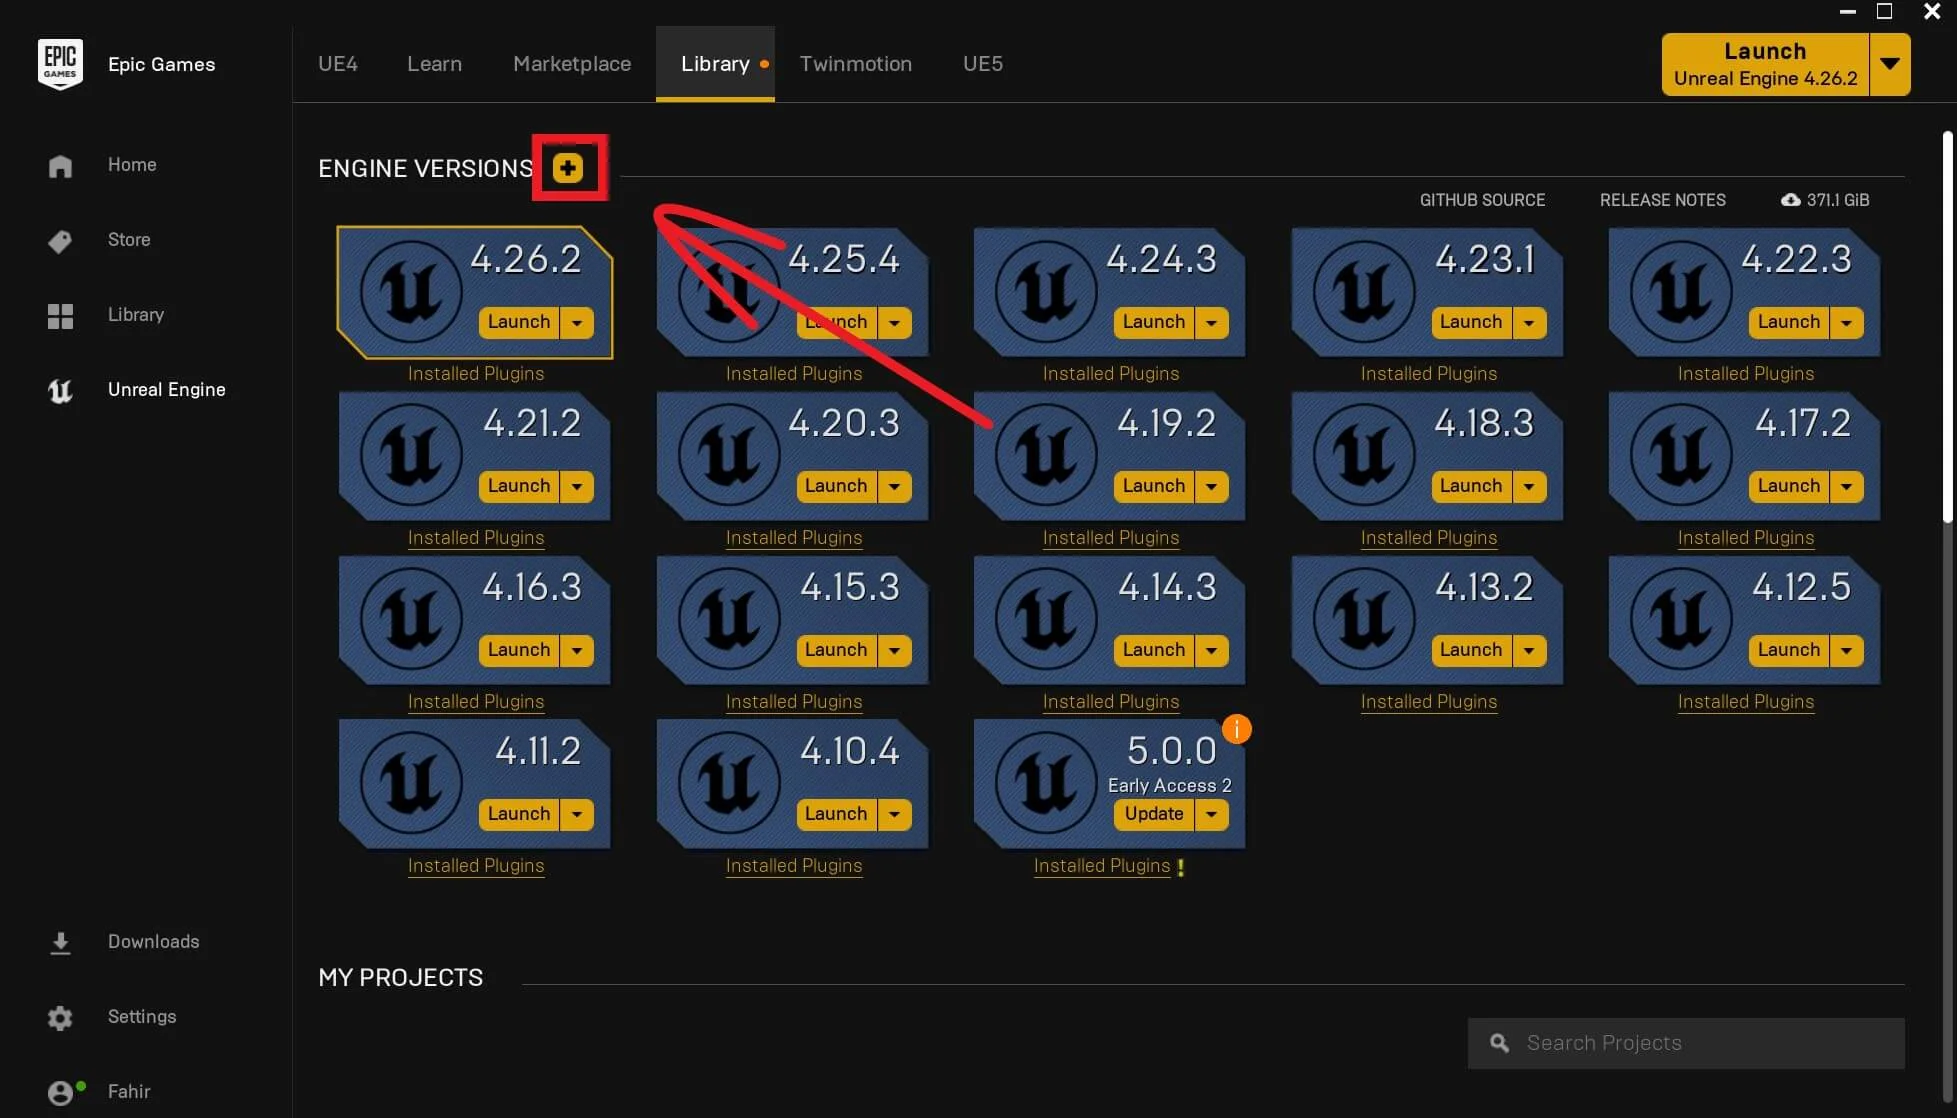The image size is (1957, 1118).
Task: Select the 4.14.3 engine version number
Action: [x=1167, y=587]
